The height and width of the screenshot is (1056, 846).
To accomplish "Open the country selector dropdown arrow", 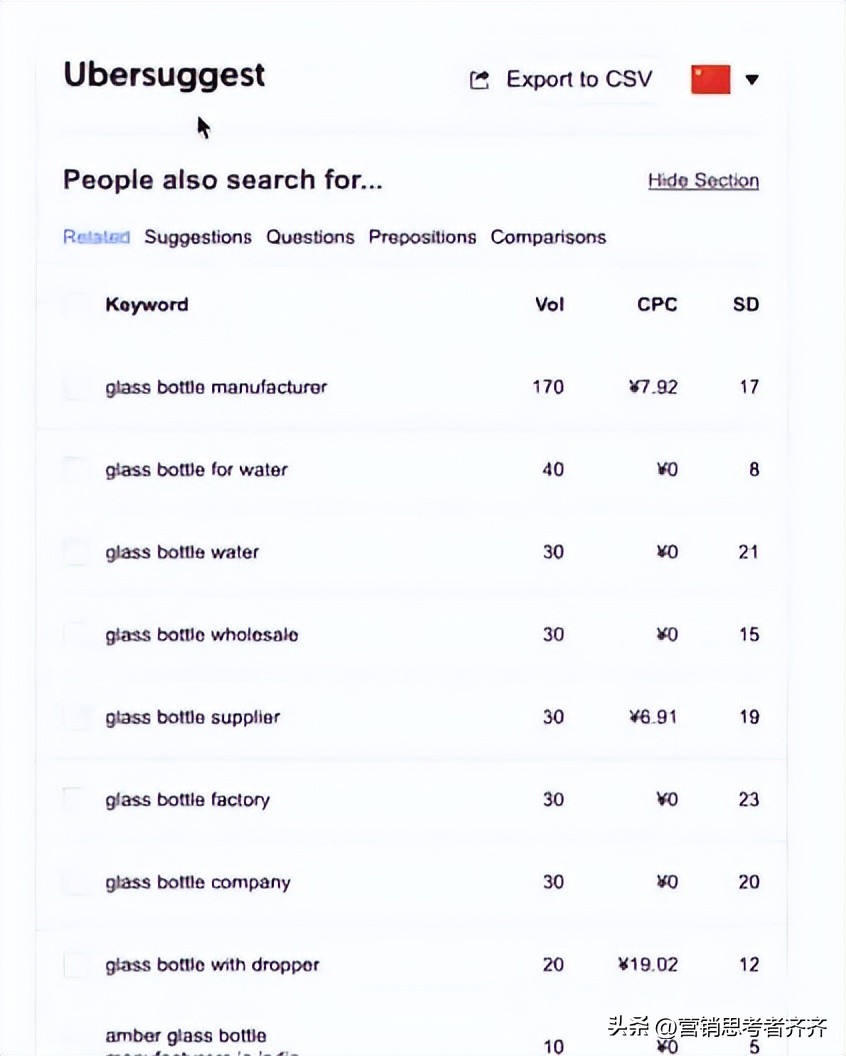I will 752,80.
